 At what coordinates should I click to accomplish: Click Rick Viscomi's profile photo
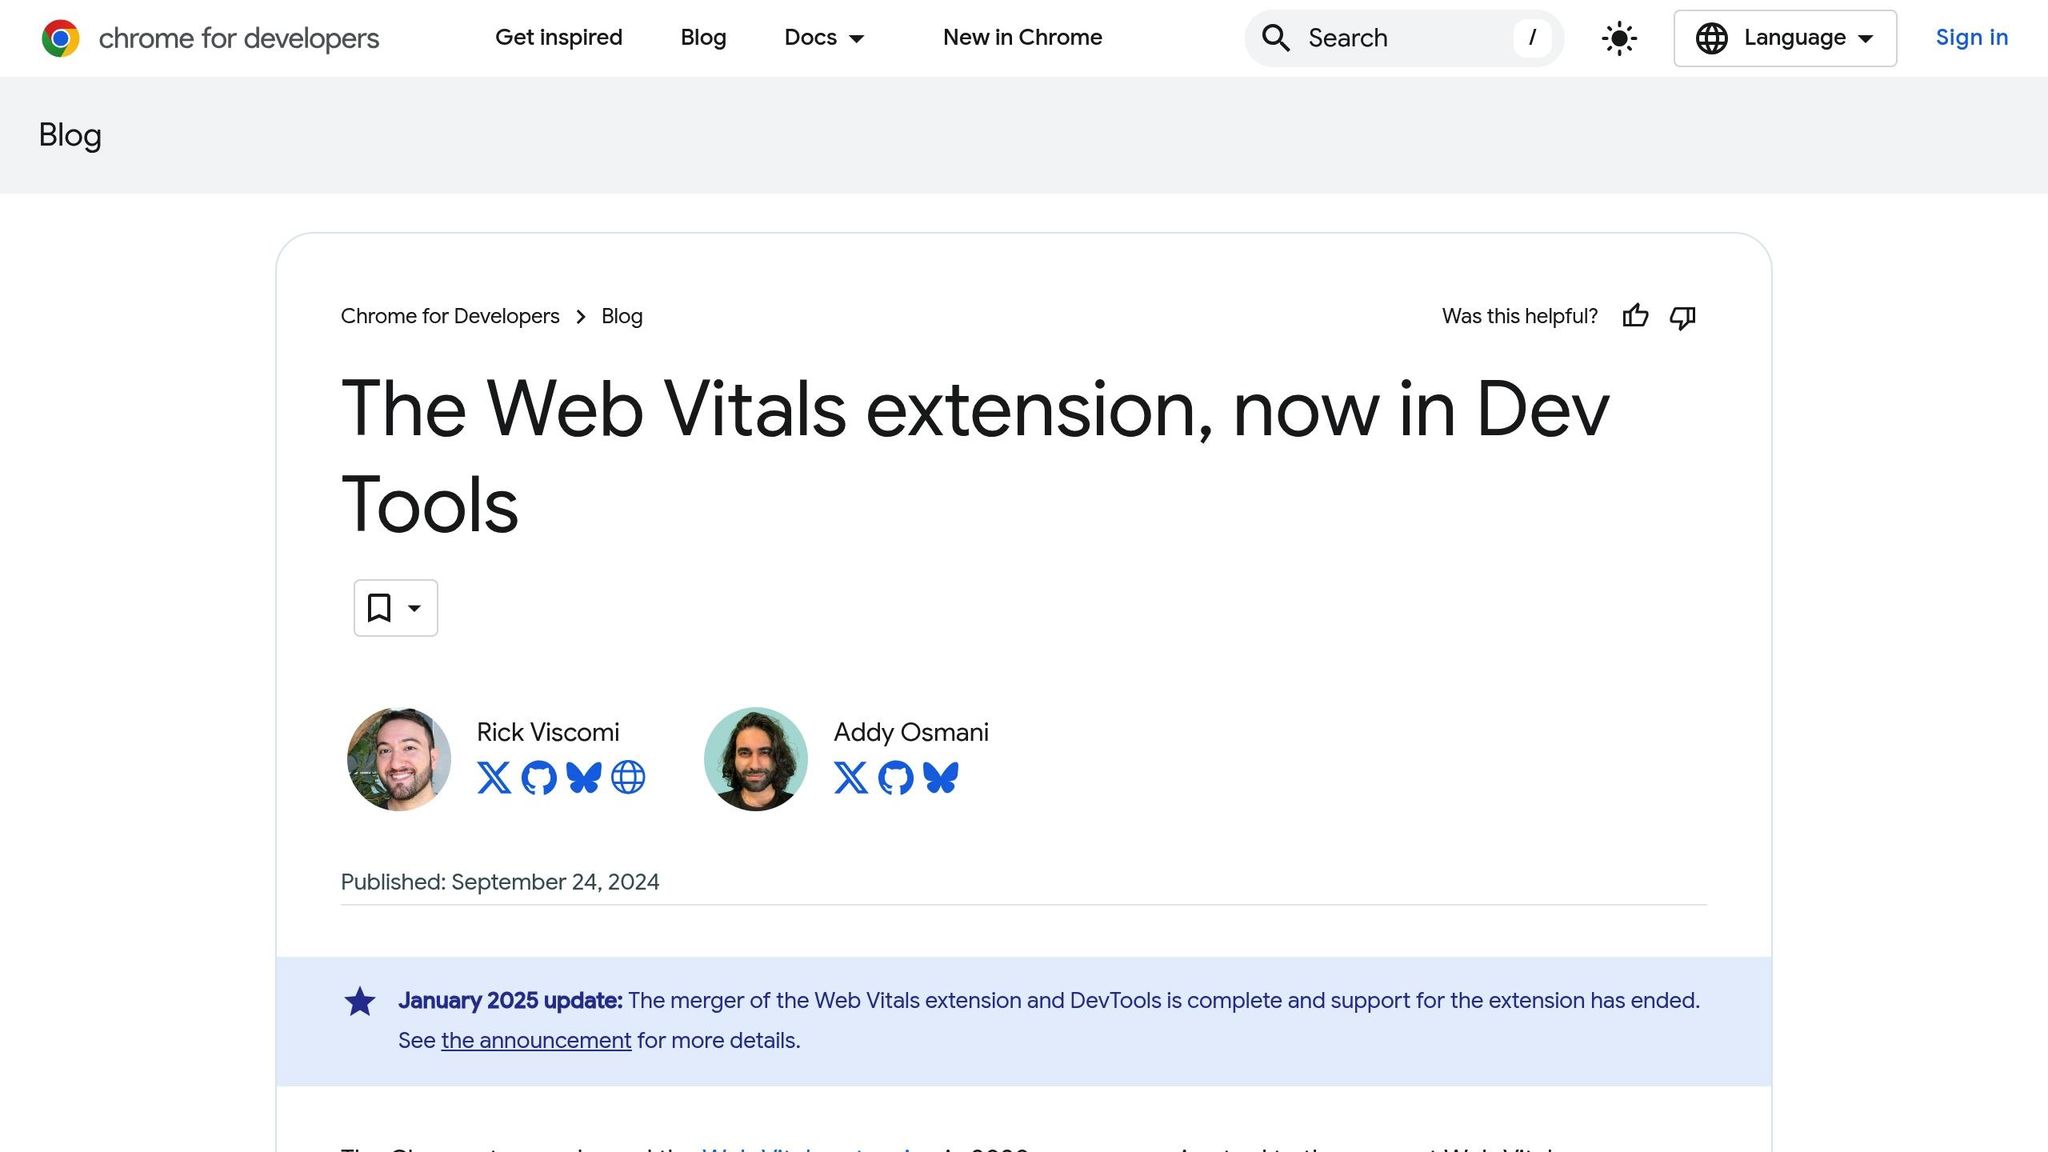pos(398,759)
